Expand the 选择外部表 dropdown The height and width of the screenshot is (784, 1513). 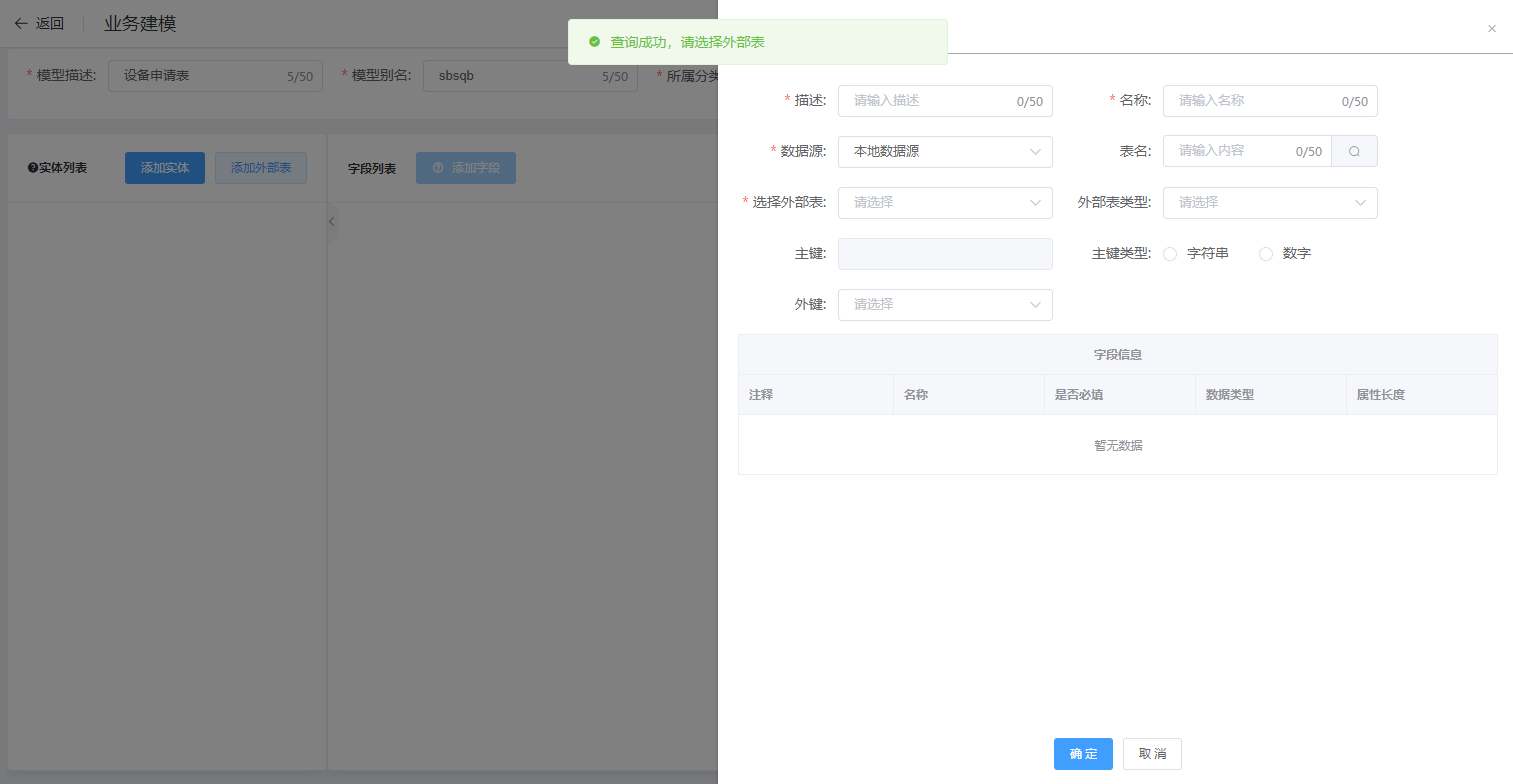(944, 203)
